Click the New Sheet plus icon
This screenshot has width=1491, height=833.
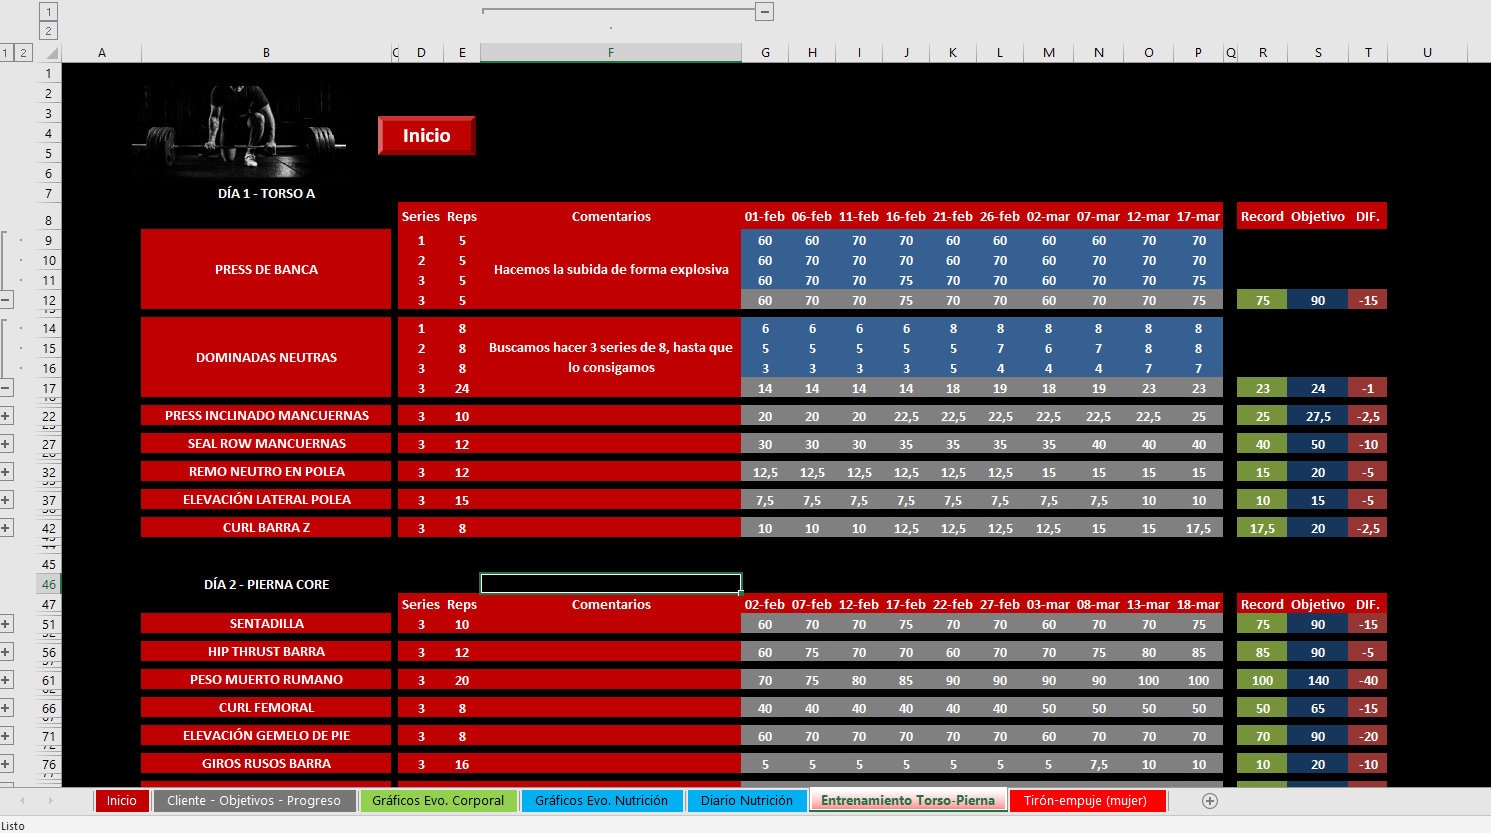coord(1209,800)
